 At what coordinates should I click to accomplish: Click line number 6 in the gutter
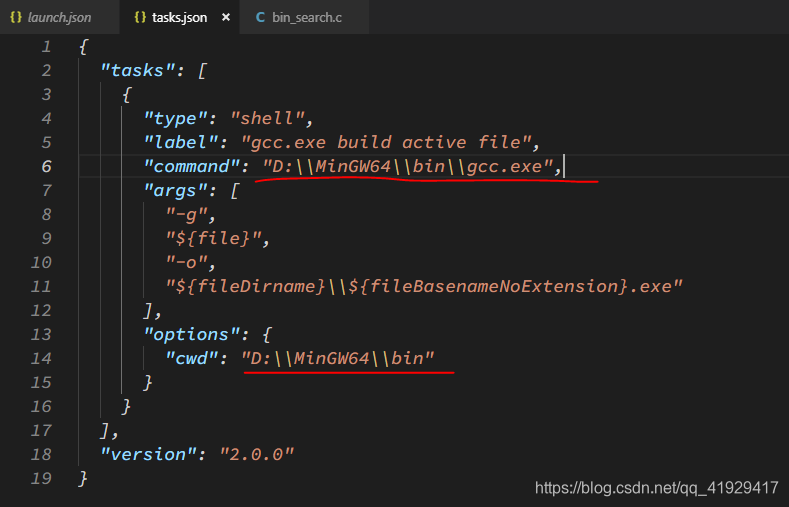(46, 166)
